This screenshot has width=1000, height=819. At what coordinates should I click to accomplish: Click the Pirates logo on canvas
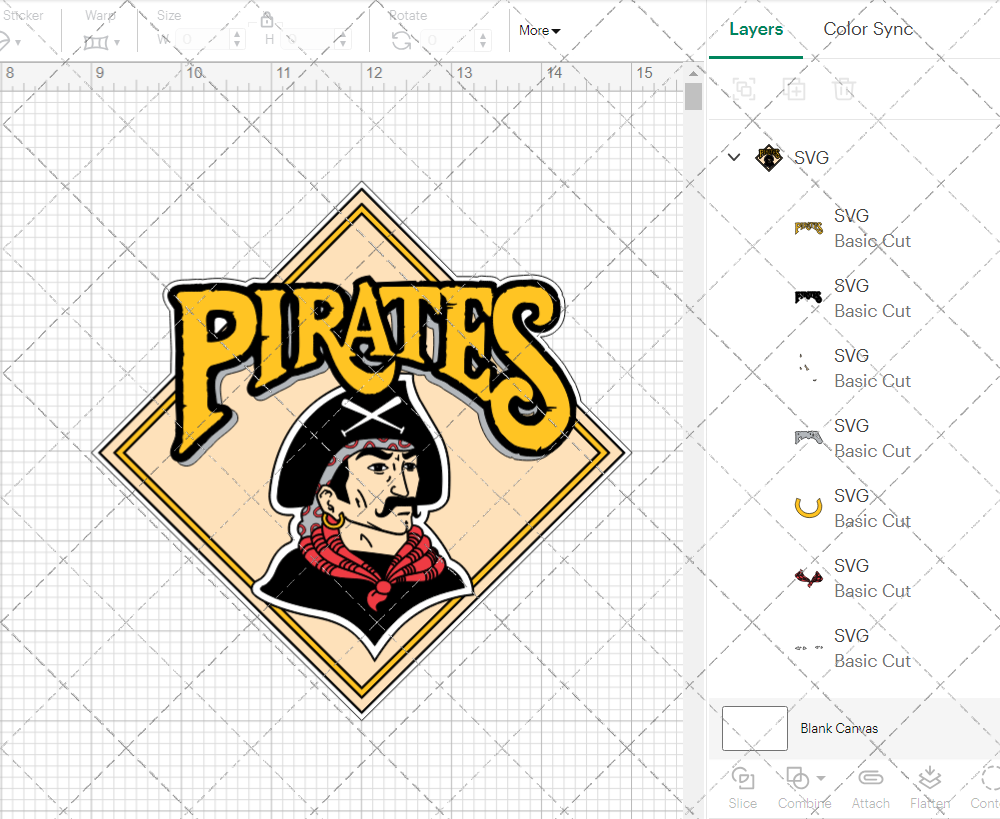(x=362, y=450)
